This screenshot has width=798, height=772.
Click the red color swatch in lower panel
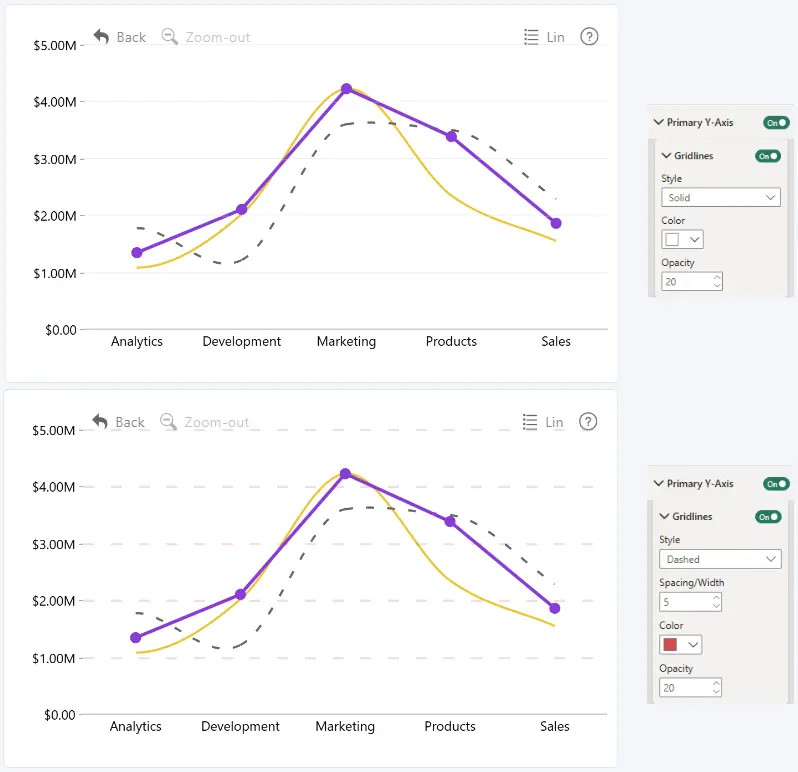(x=670, y=645)
